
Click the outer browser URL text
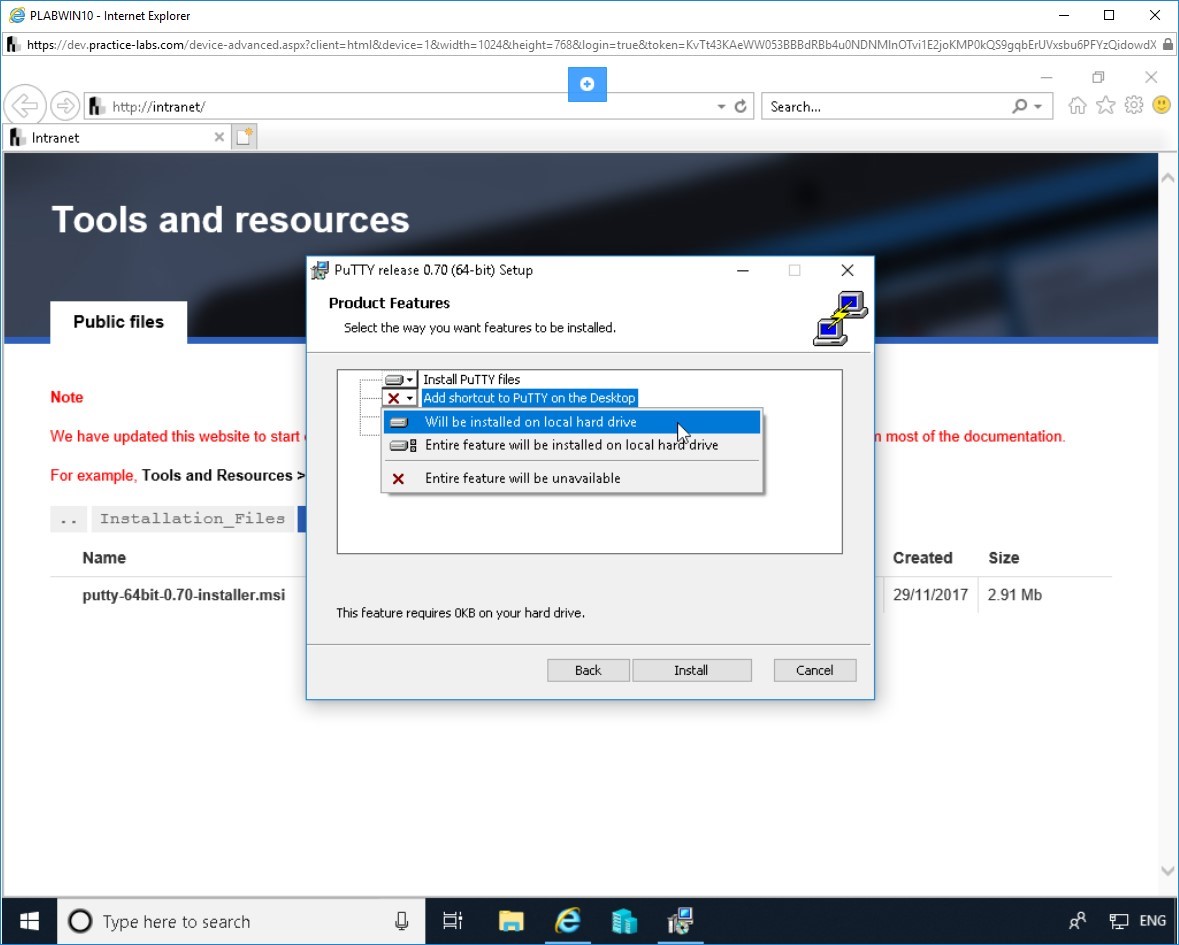[x=591, y=45]
